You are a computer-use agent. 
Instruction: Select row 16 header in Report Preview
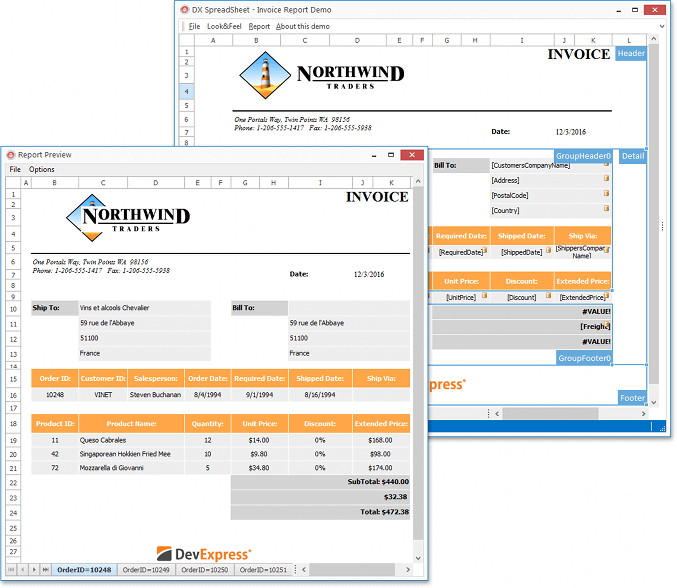tap(13, 395)
